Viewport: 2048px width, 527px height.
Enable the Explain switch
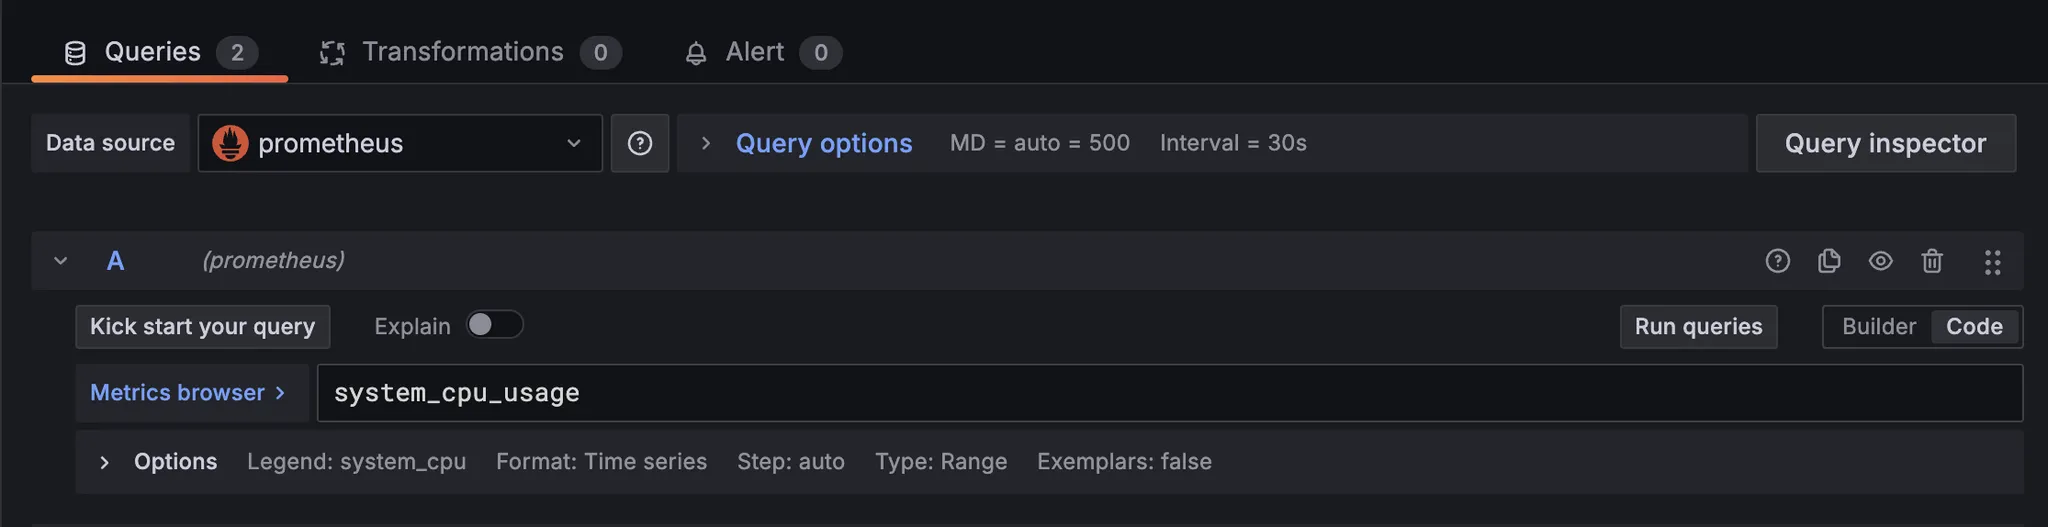(495, 325)
